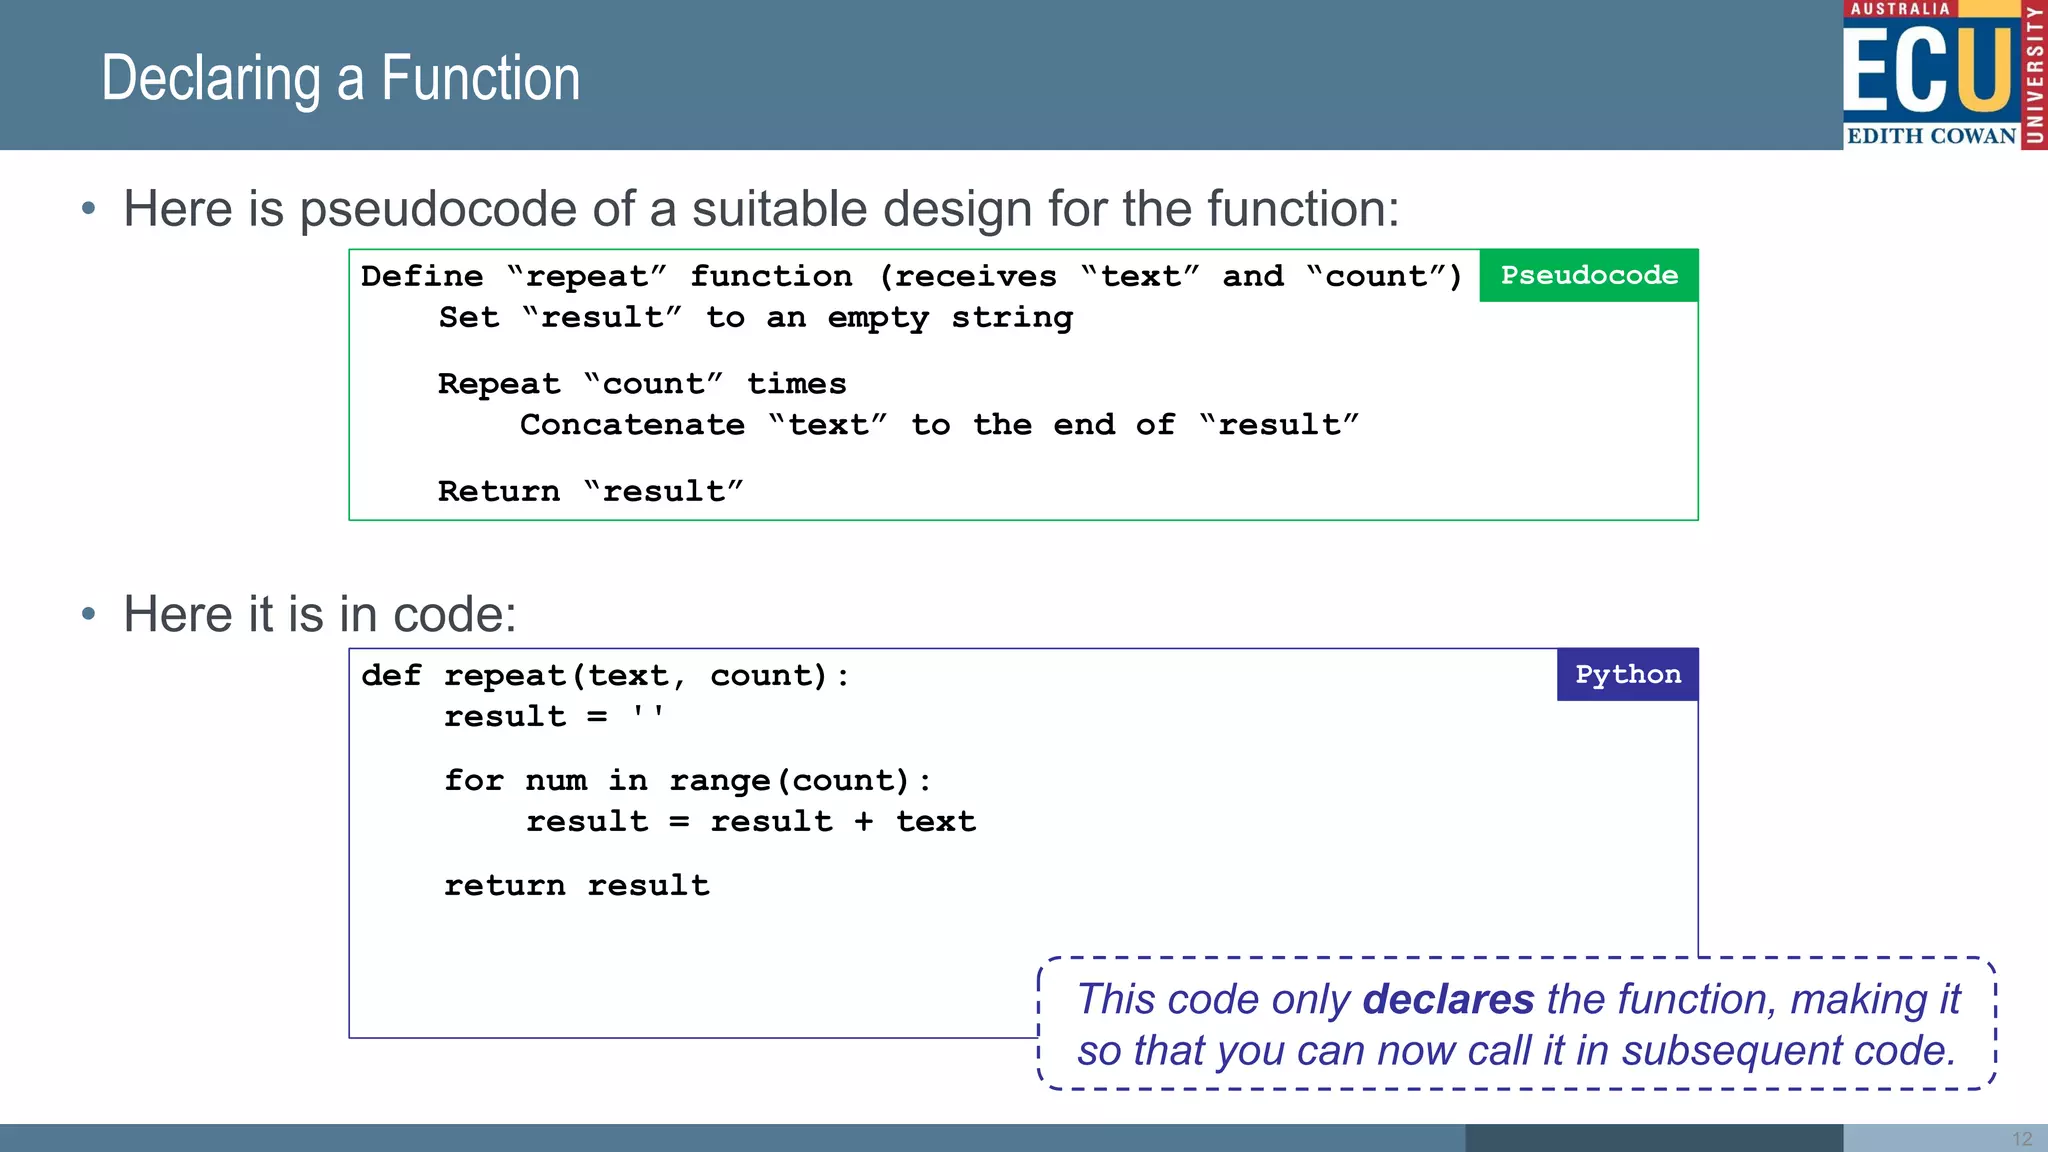Click the dashed callout note about declaring

click(1516, 1024)
